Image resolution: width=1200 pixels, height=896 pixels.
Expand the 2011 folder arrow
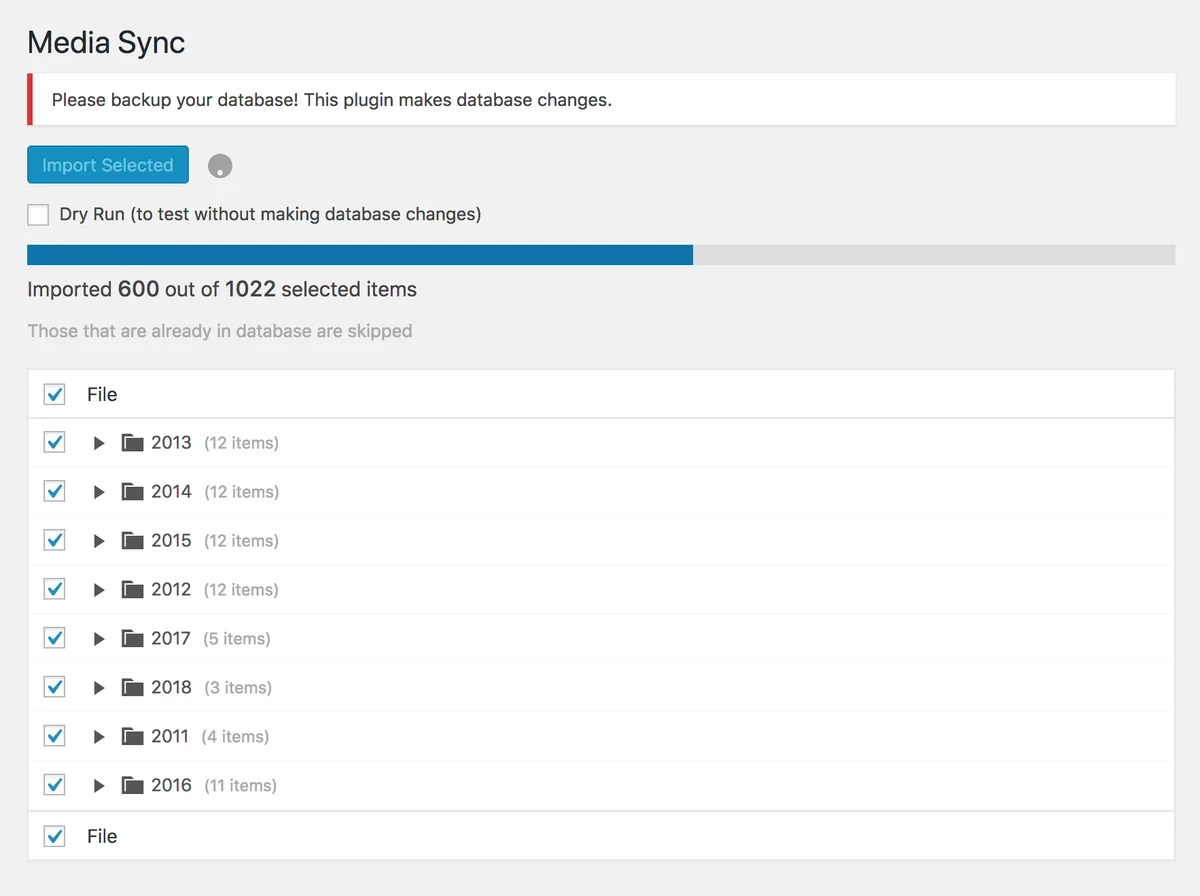[99, 737]
